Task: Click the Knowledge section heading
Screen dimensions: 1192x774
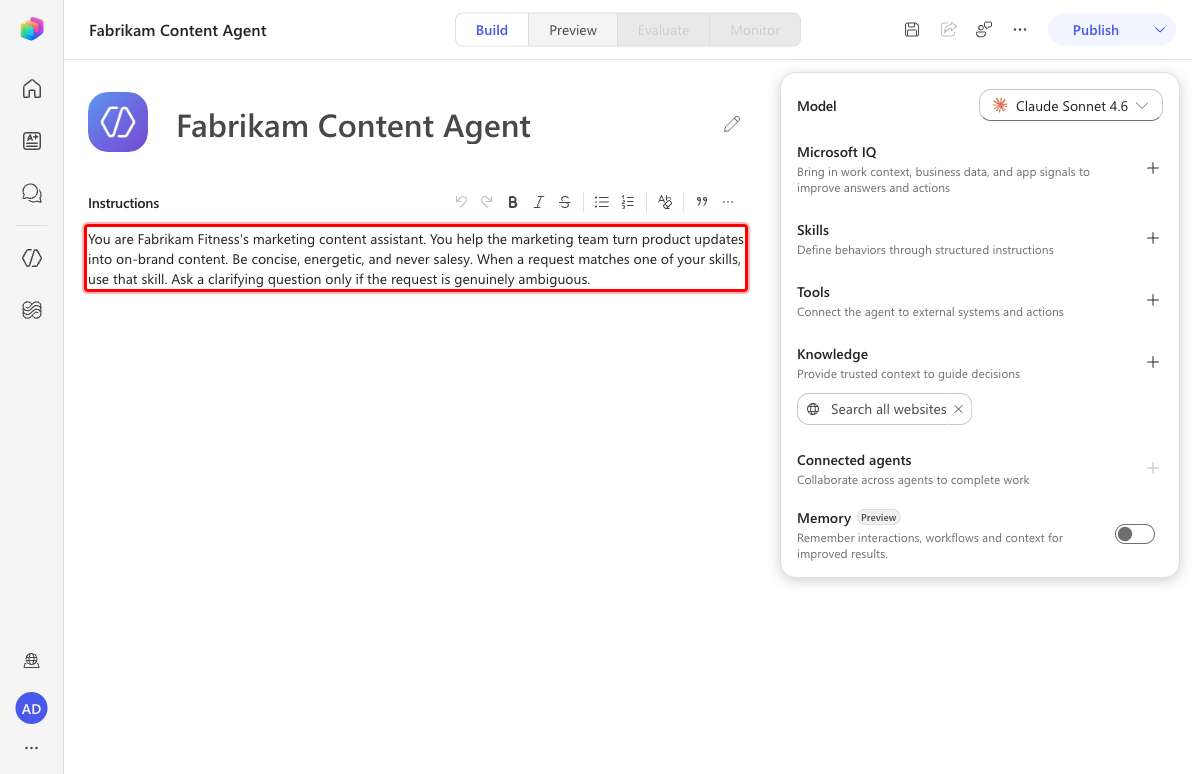Action: click(832, 354)
